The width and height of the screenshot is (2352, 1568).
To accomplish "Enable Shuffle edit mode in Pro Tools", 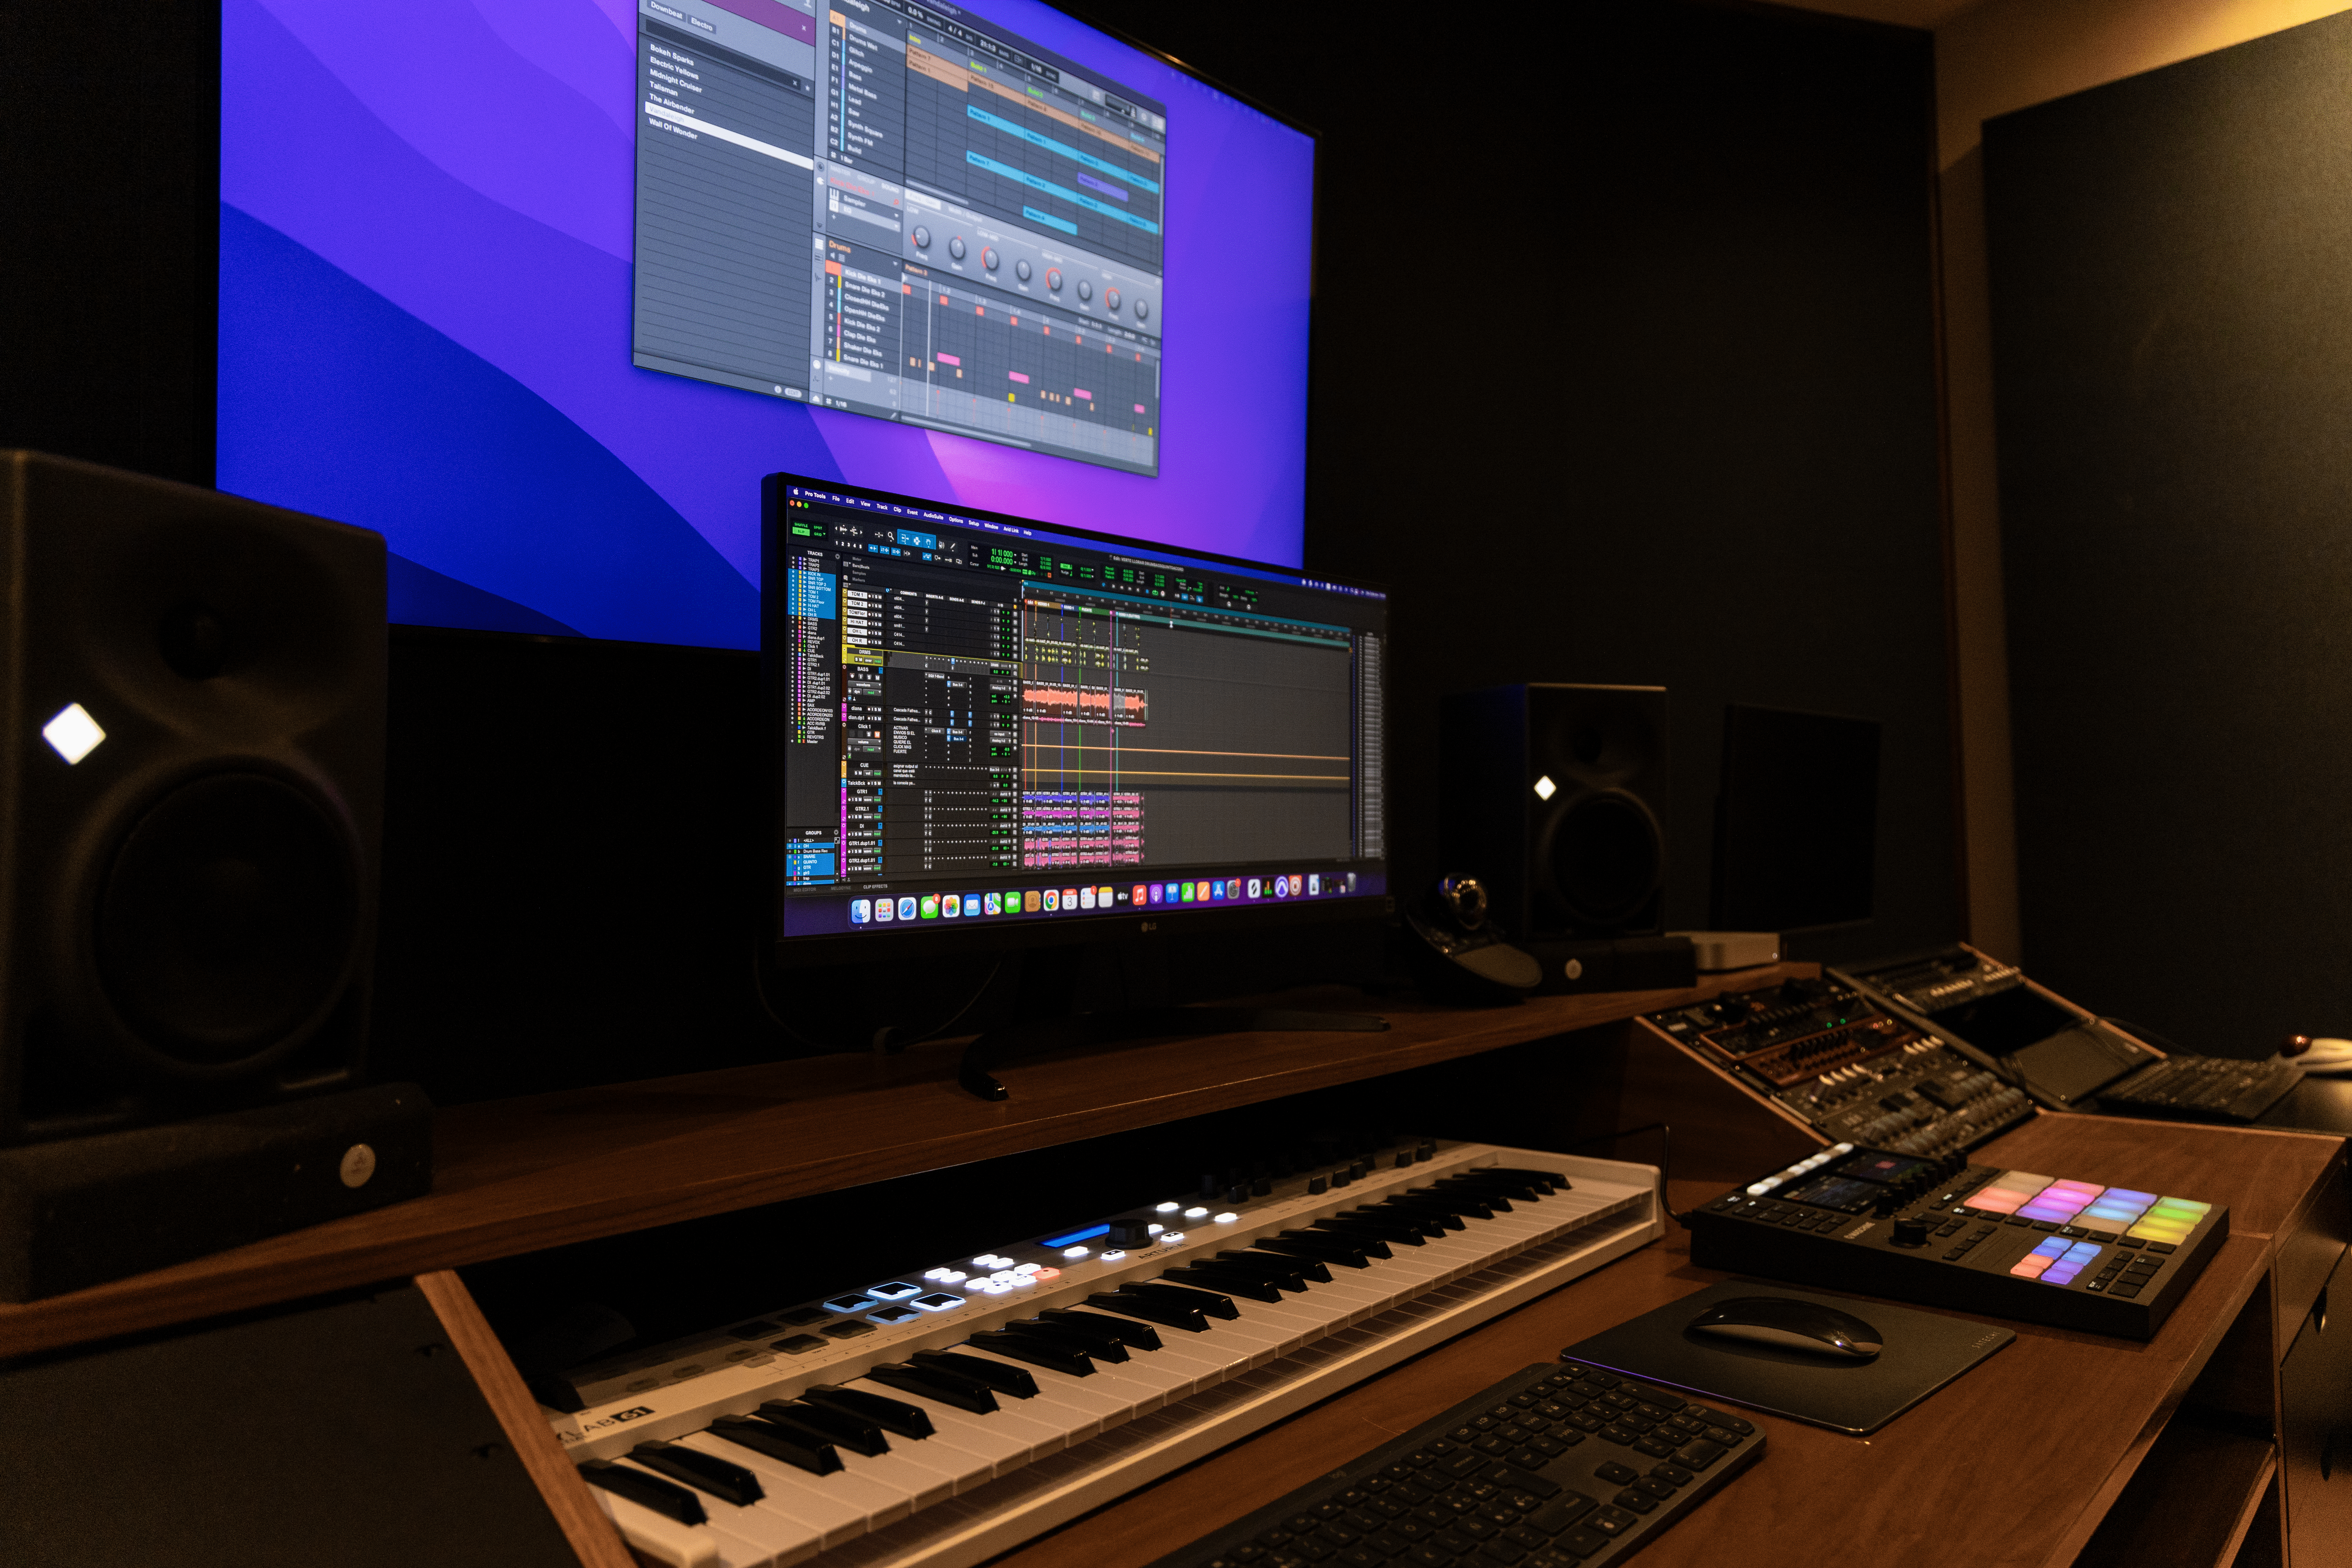I will click(x=801, y=525).
